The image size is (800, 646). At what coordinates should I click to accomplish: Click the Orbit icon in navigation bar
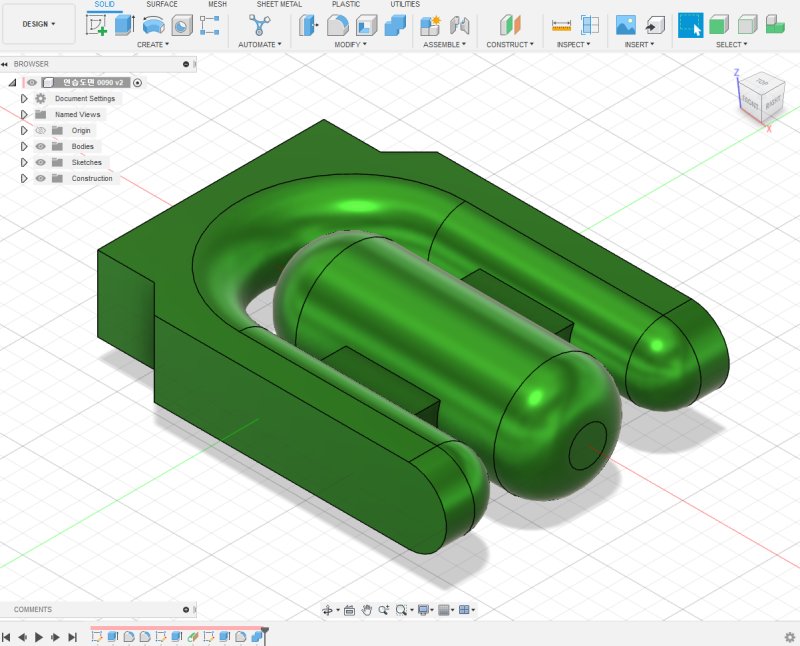(x=327, y=610)
